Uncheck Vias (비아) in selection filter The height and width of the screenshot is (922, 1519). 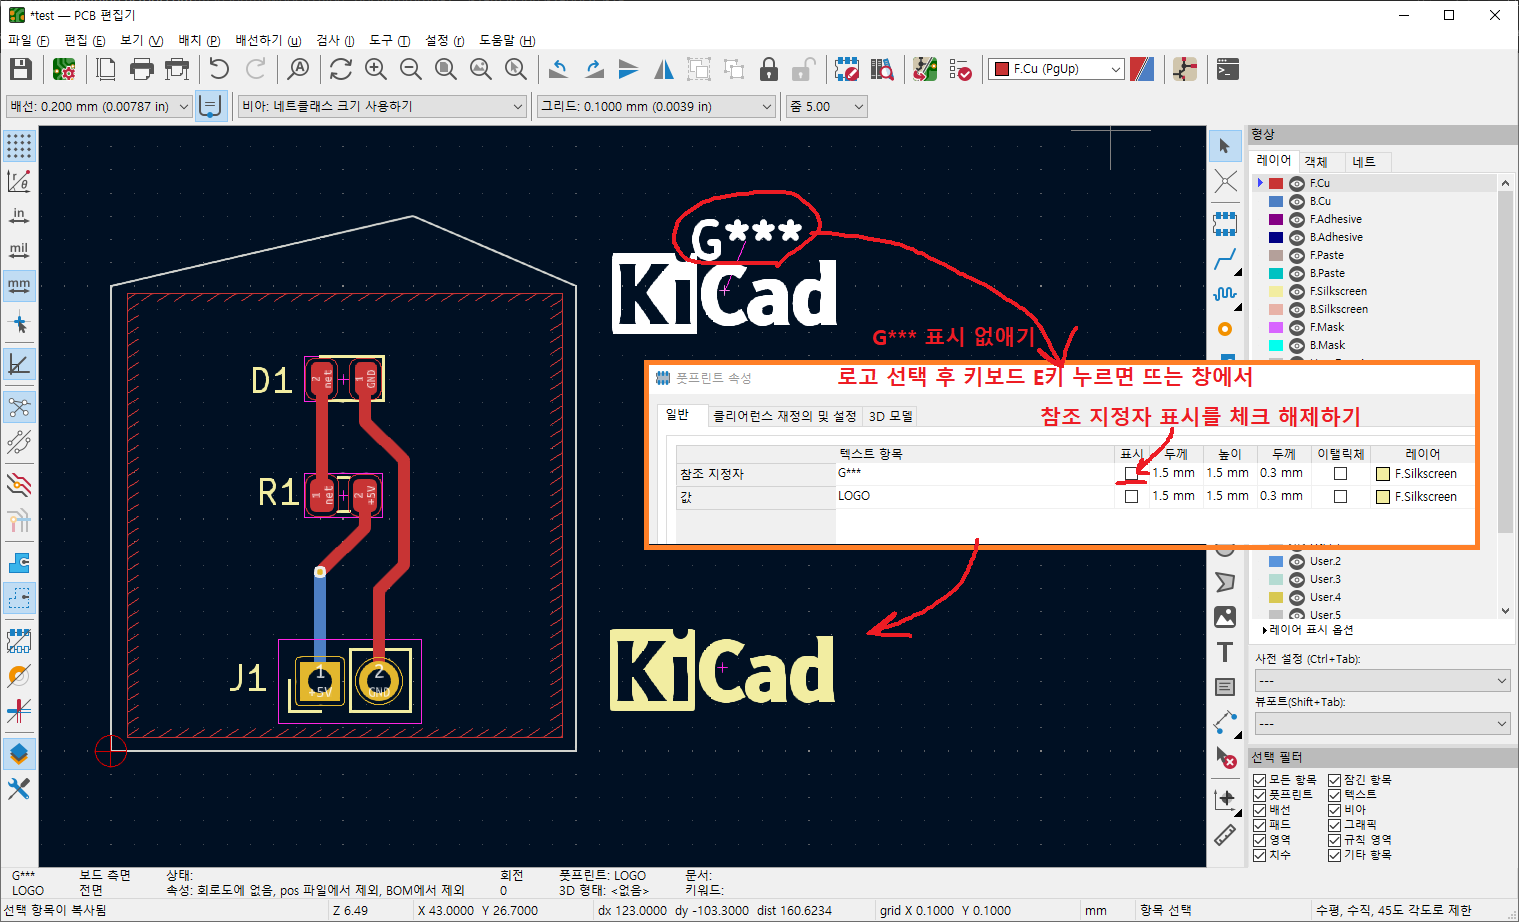1335,810
